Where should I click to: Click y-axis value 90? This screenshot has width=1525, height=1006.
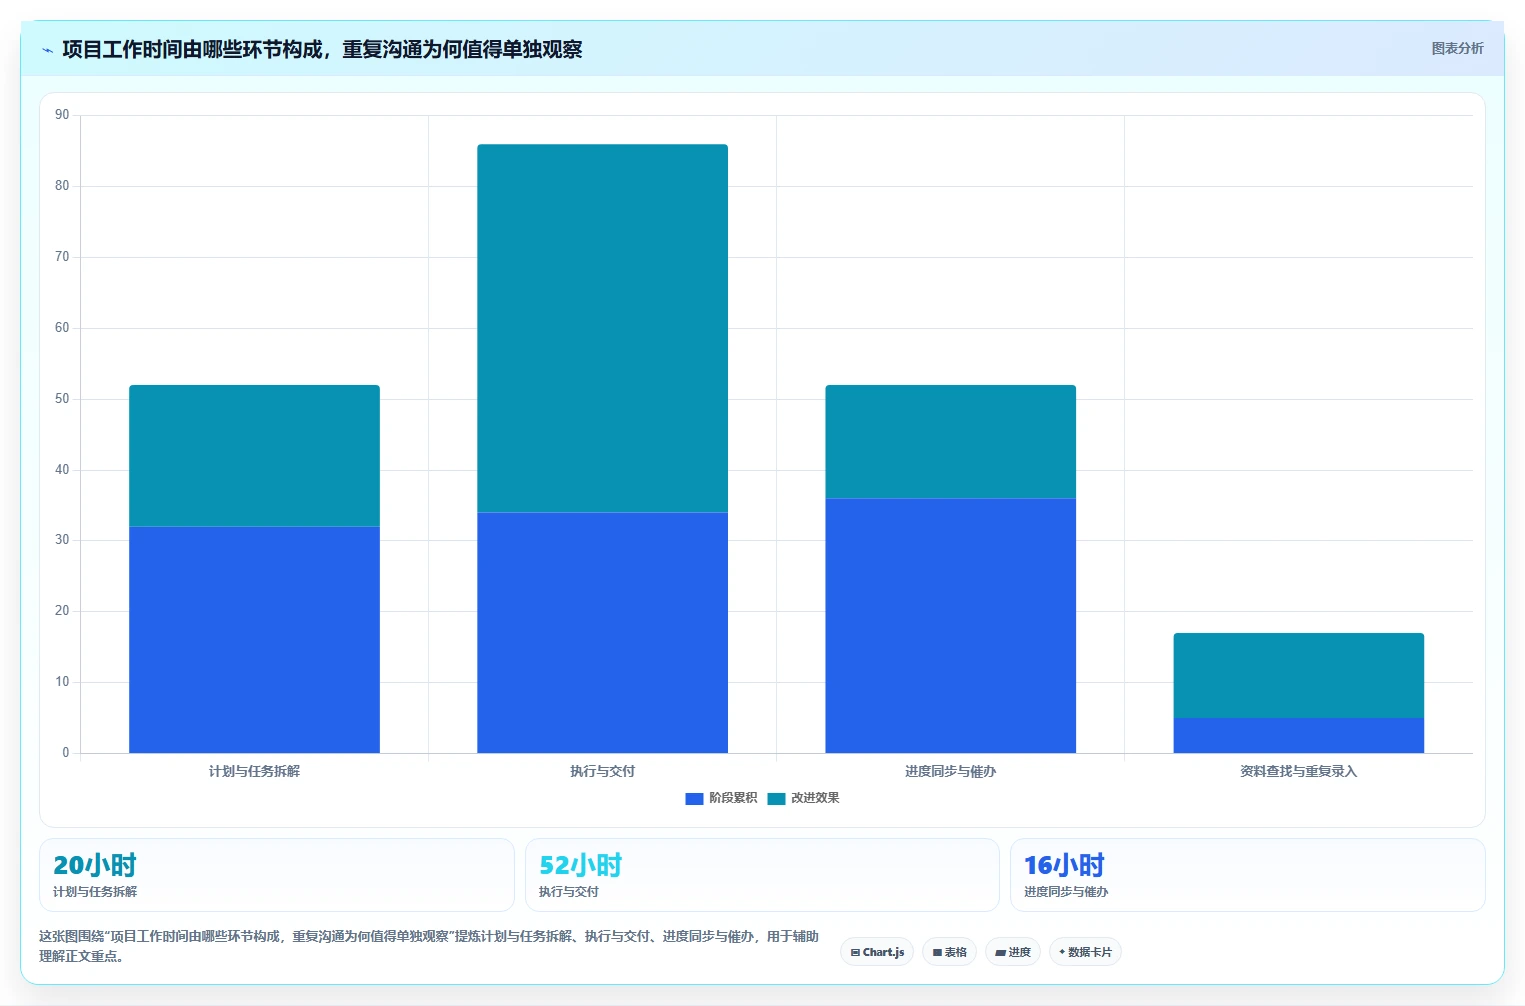[63, 115]
